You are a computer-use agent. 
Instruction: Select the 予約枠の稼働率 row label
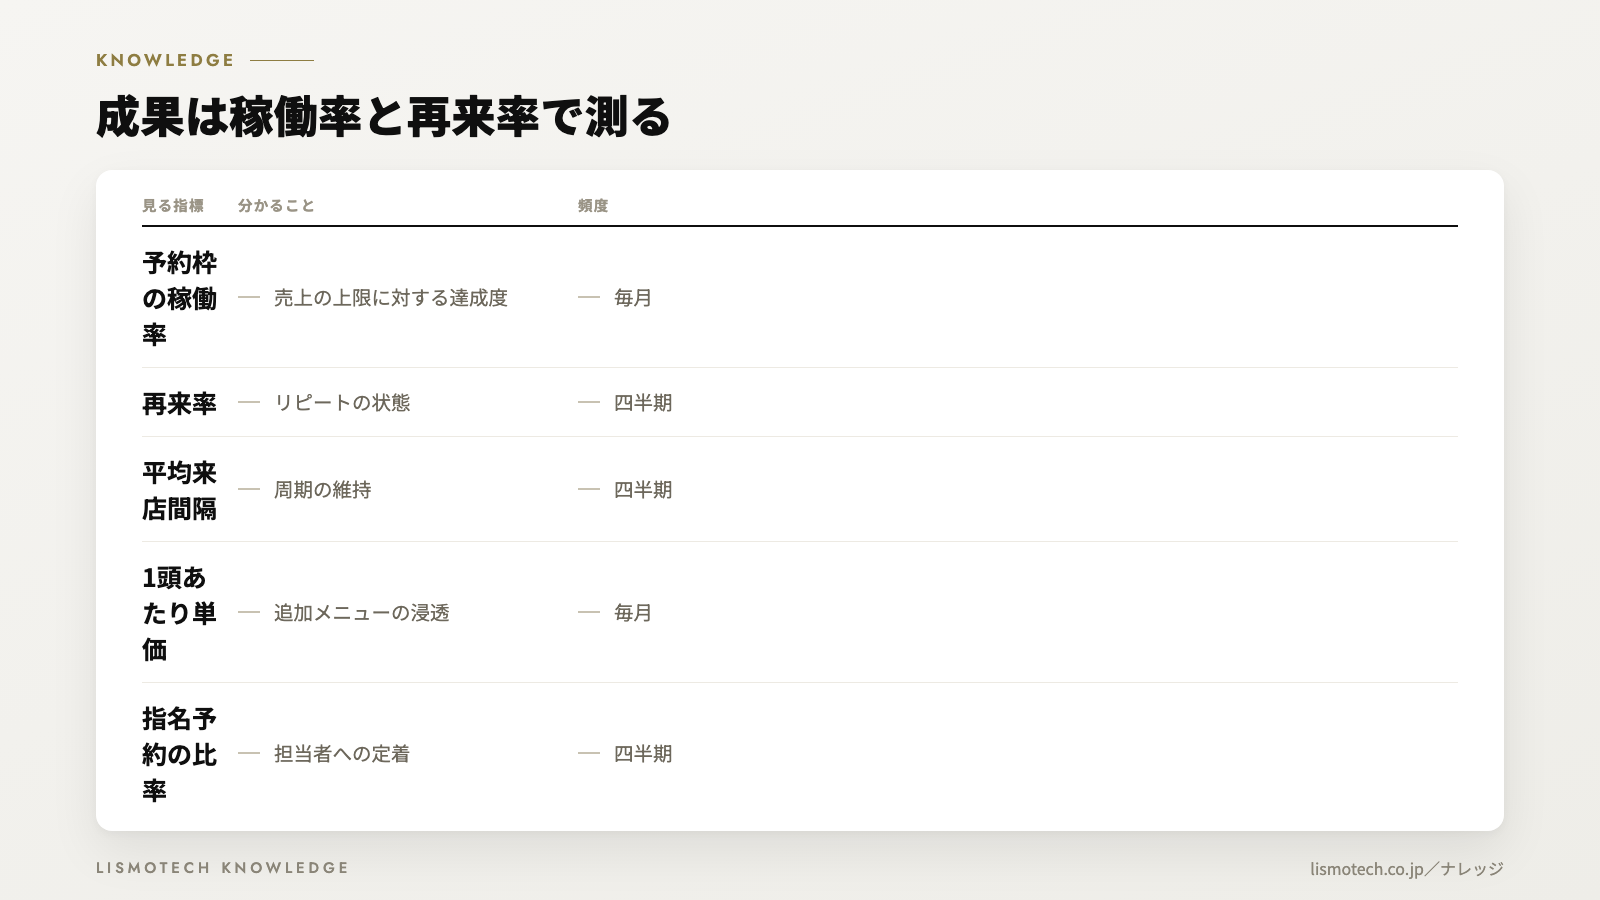(x=180, y=298)
